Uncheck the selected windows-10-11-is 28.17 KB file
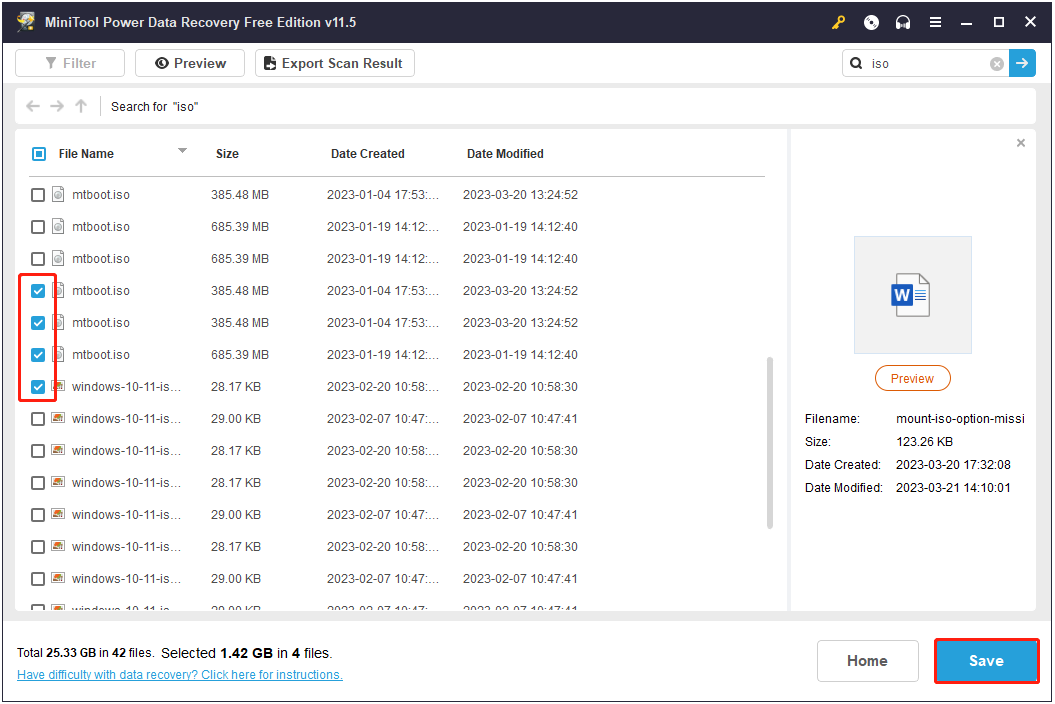Viewport: 1055px width, 704px height. point(38,387)
